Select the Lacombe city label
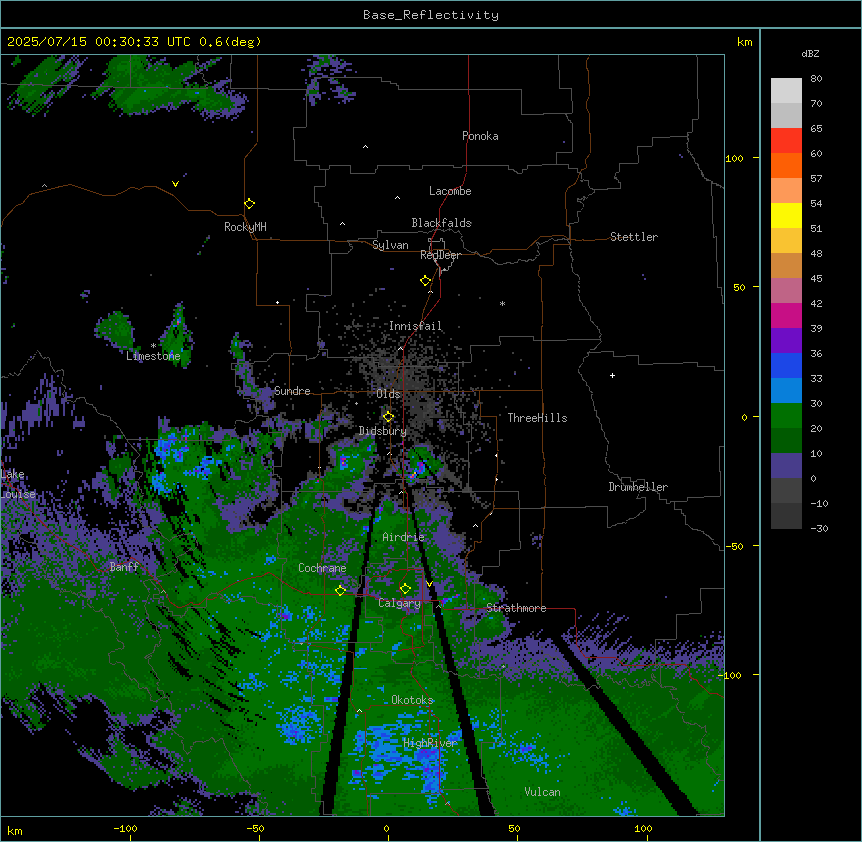 [450, 191]
